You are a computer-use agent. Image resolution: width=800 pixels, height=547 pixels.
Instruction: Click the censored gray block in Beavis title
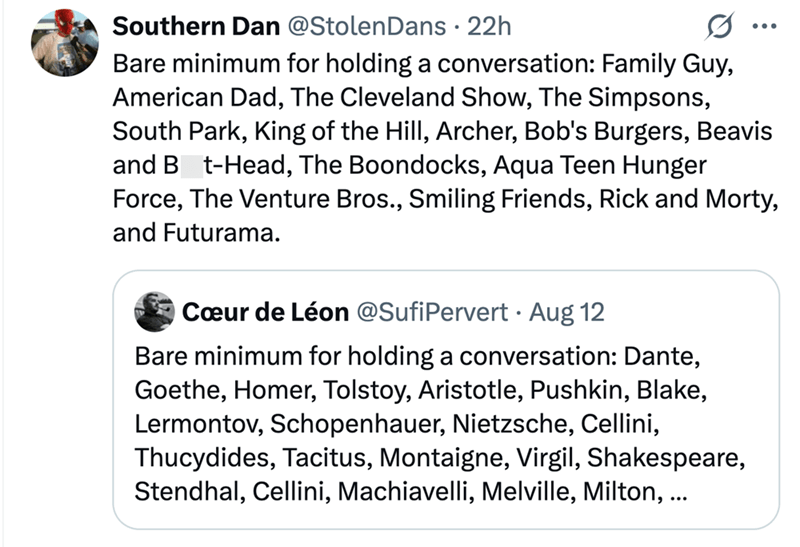pyautogui.click(x=192, y=165)
